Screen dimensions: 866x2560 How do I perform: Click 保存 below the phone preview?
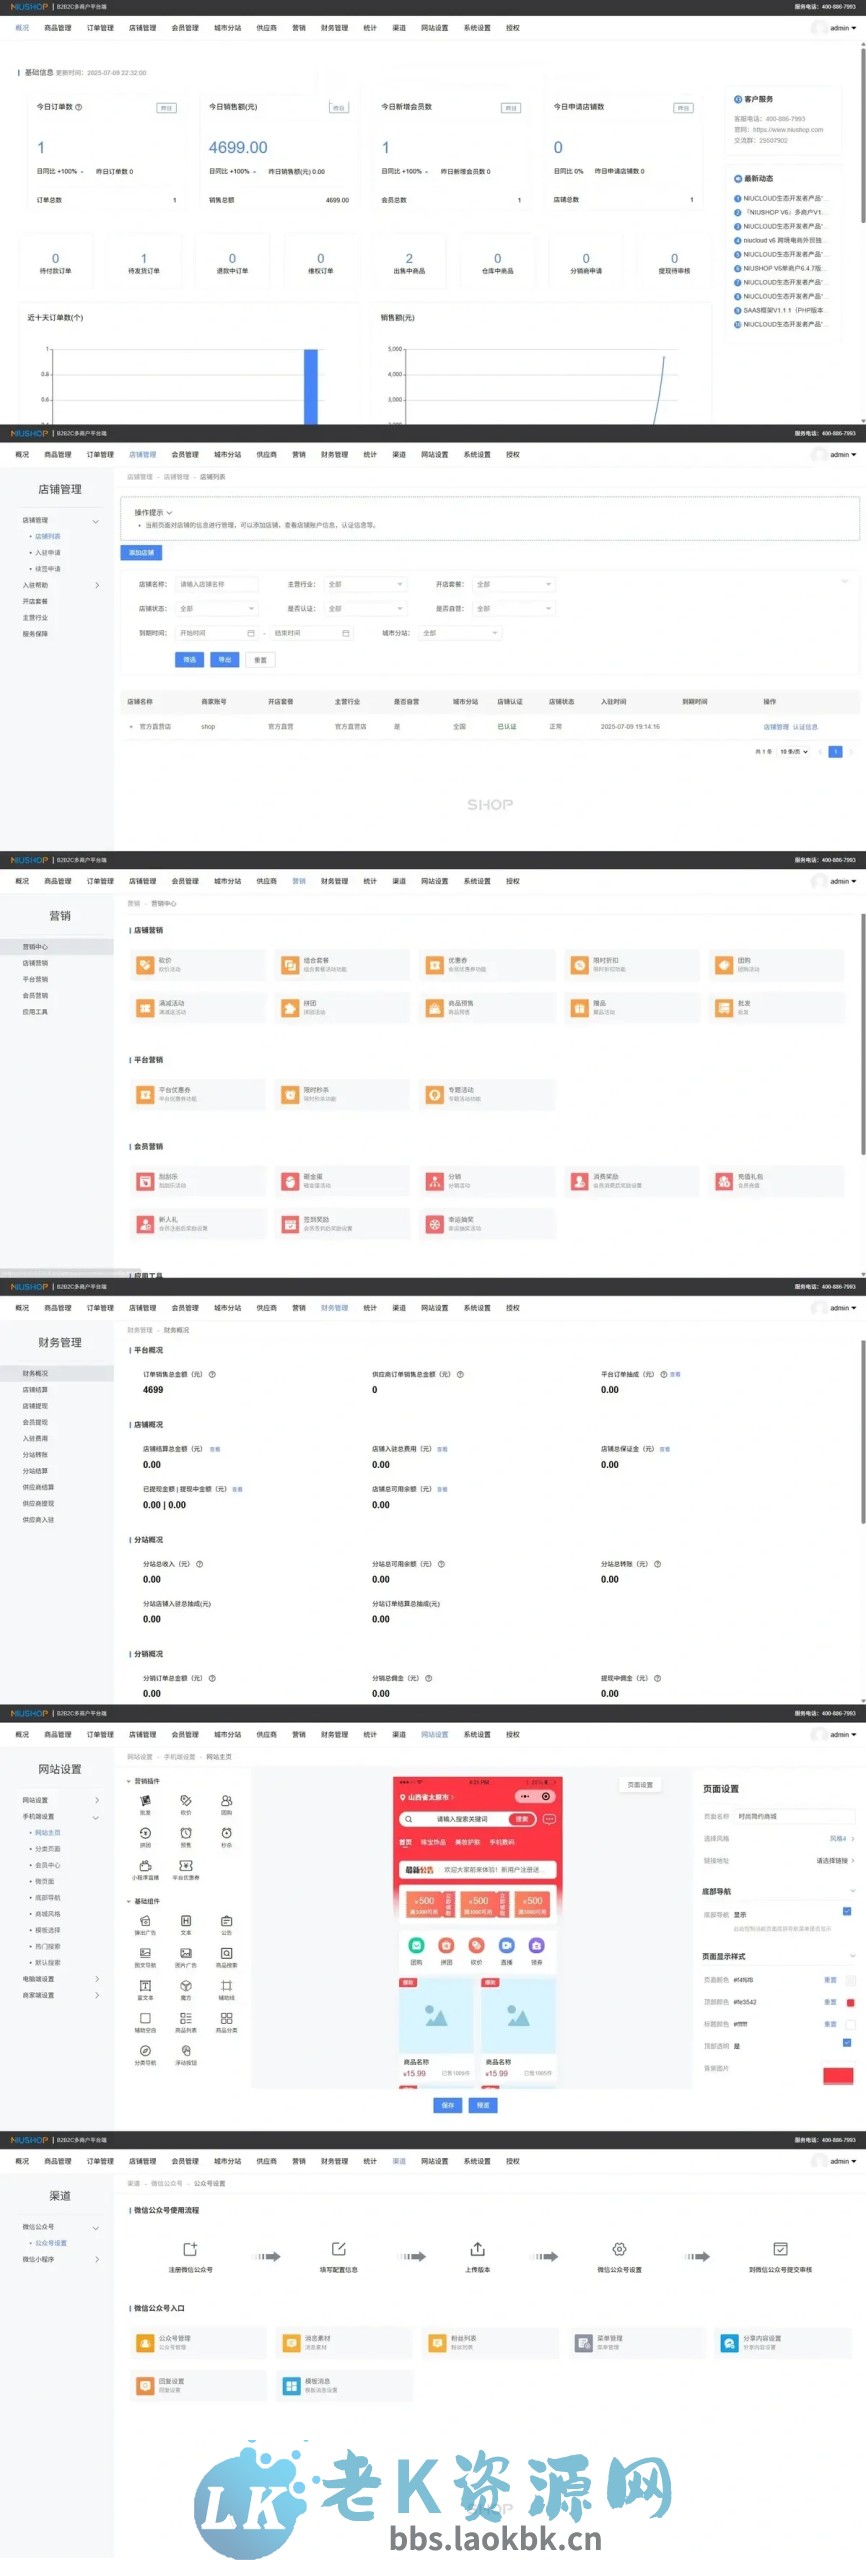point(447,2105)
